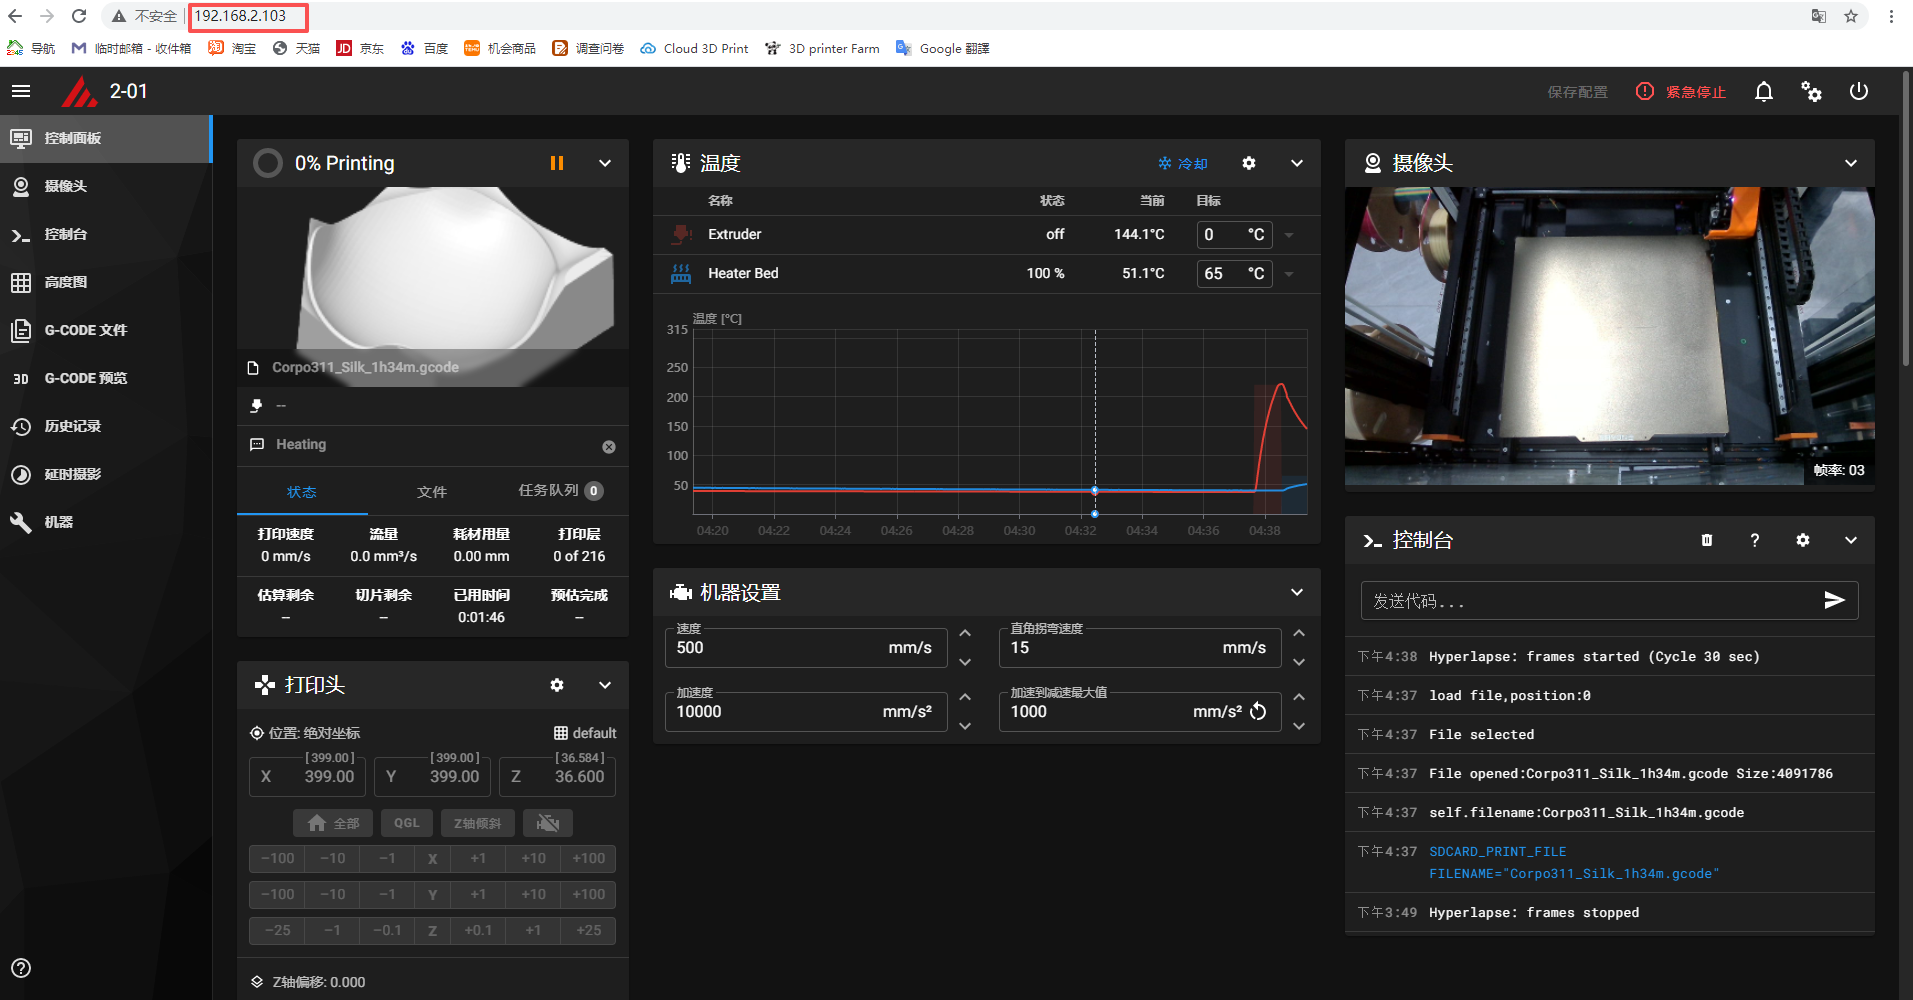1913x1000 pixels.
Task: Toggle the motors off button
Action: pyautogui.click(x=547, y=823)
